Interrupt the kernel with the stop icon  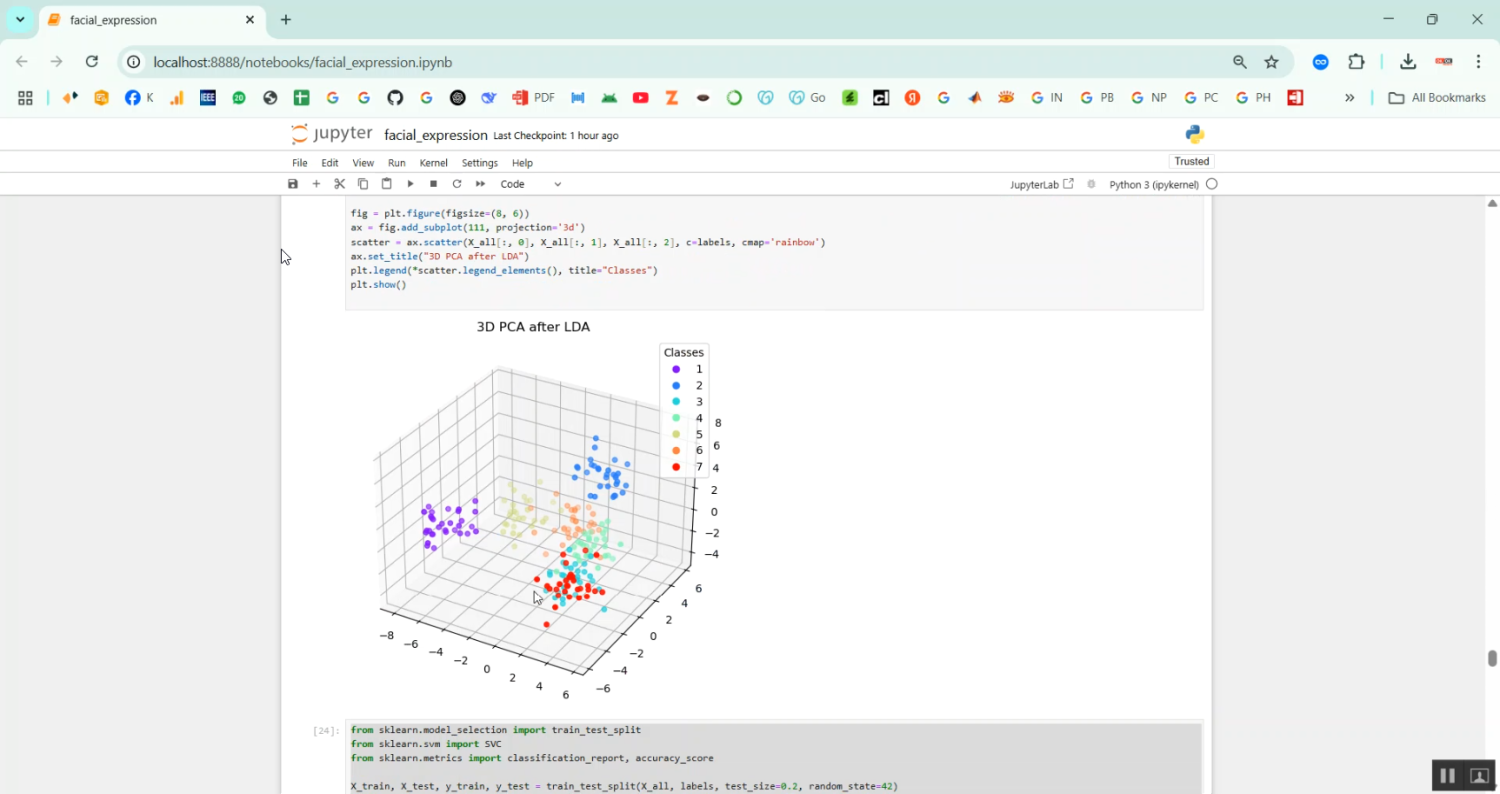pyautogui.click(x=433, y=184)
